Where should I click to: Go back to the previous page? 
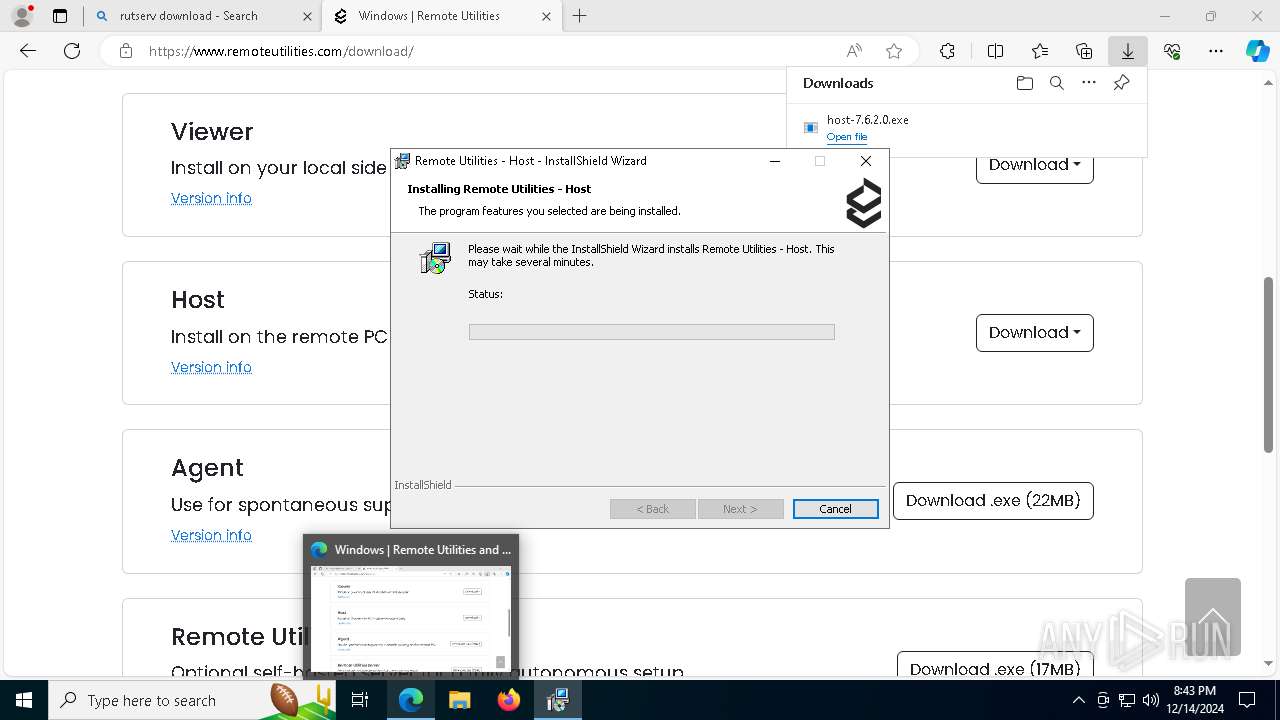coord(28,51)
